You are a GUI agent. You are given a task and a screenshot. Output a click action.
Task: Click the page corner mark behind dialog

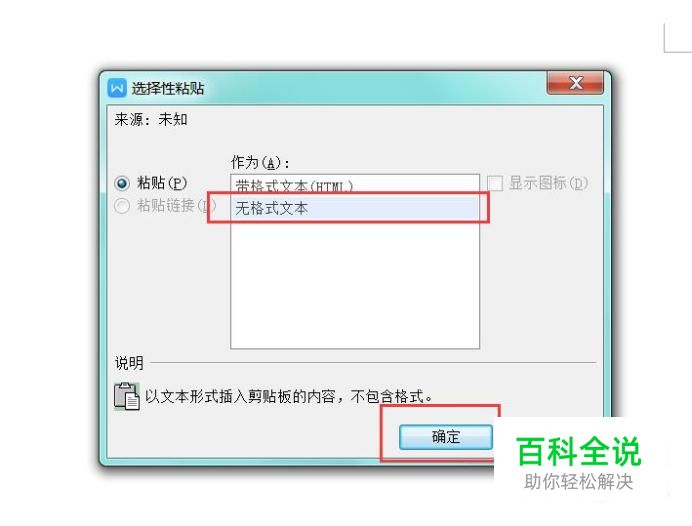(x=677, y=39)
